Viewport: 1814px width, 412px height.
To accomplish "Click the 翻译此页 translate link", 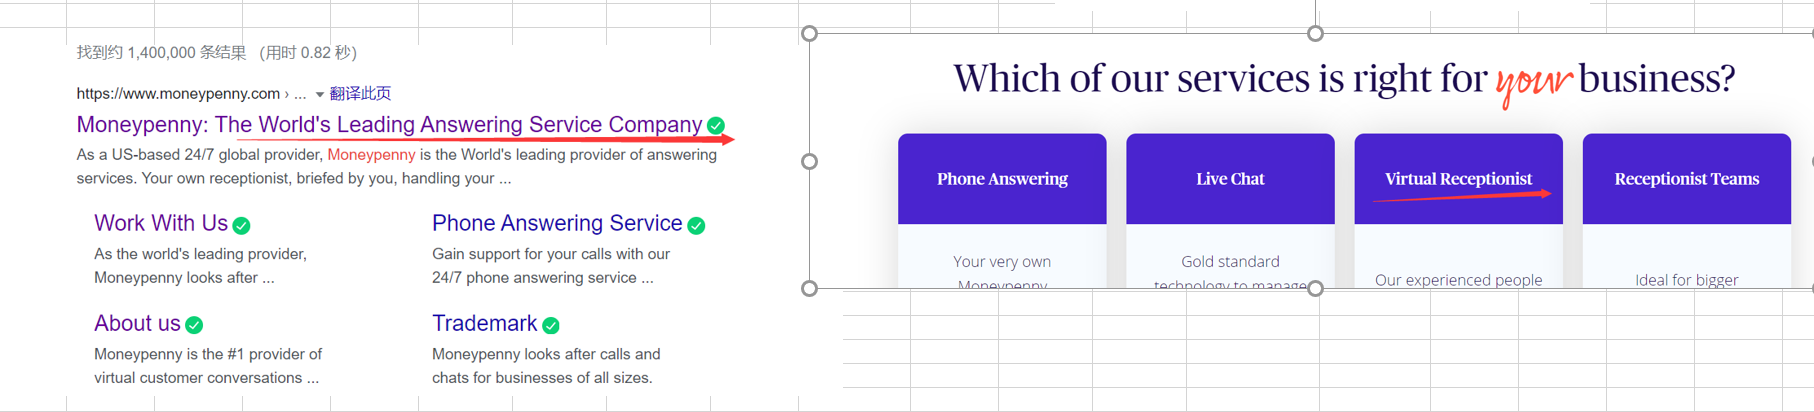I will [x=360, y=93].
